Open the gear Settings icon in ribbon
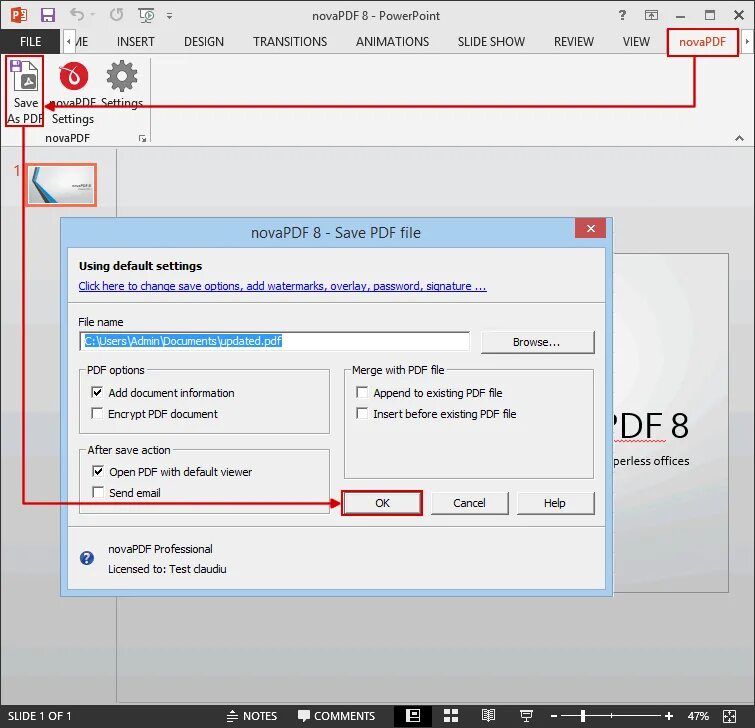 (x=122, y=76)
